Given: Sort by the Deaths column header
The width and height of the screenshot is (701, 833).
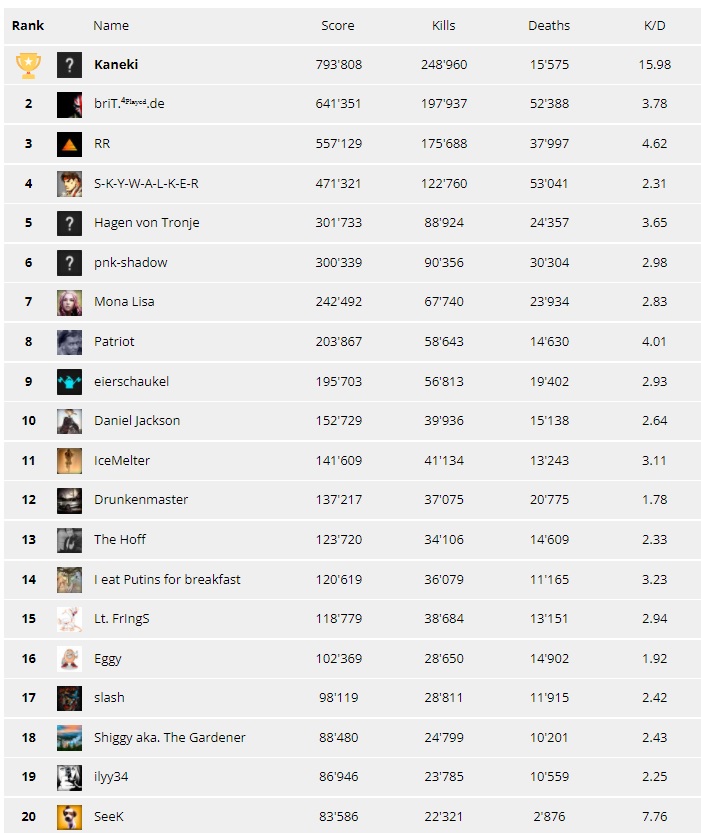Looking at the screenshot, I should pos(549,26).
